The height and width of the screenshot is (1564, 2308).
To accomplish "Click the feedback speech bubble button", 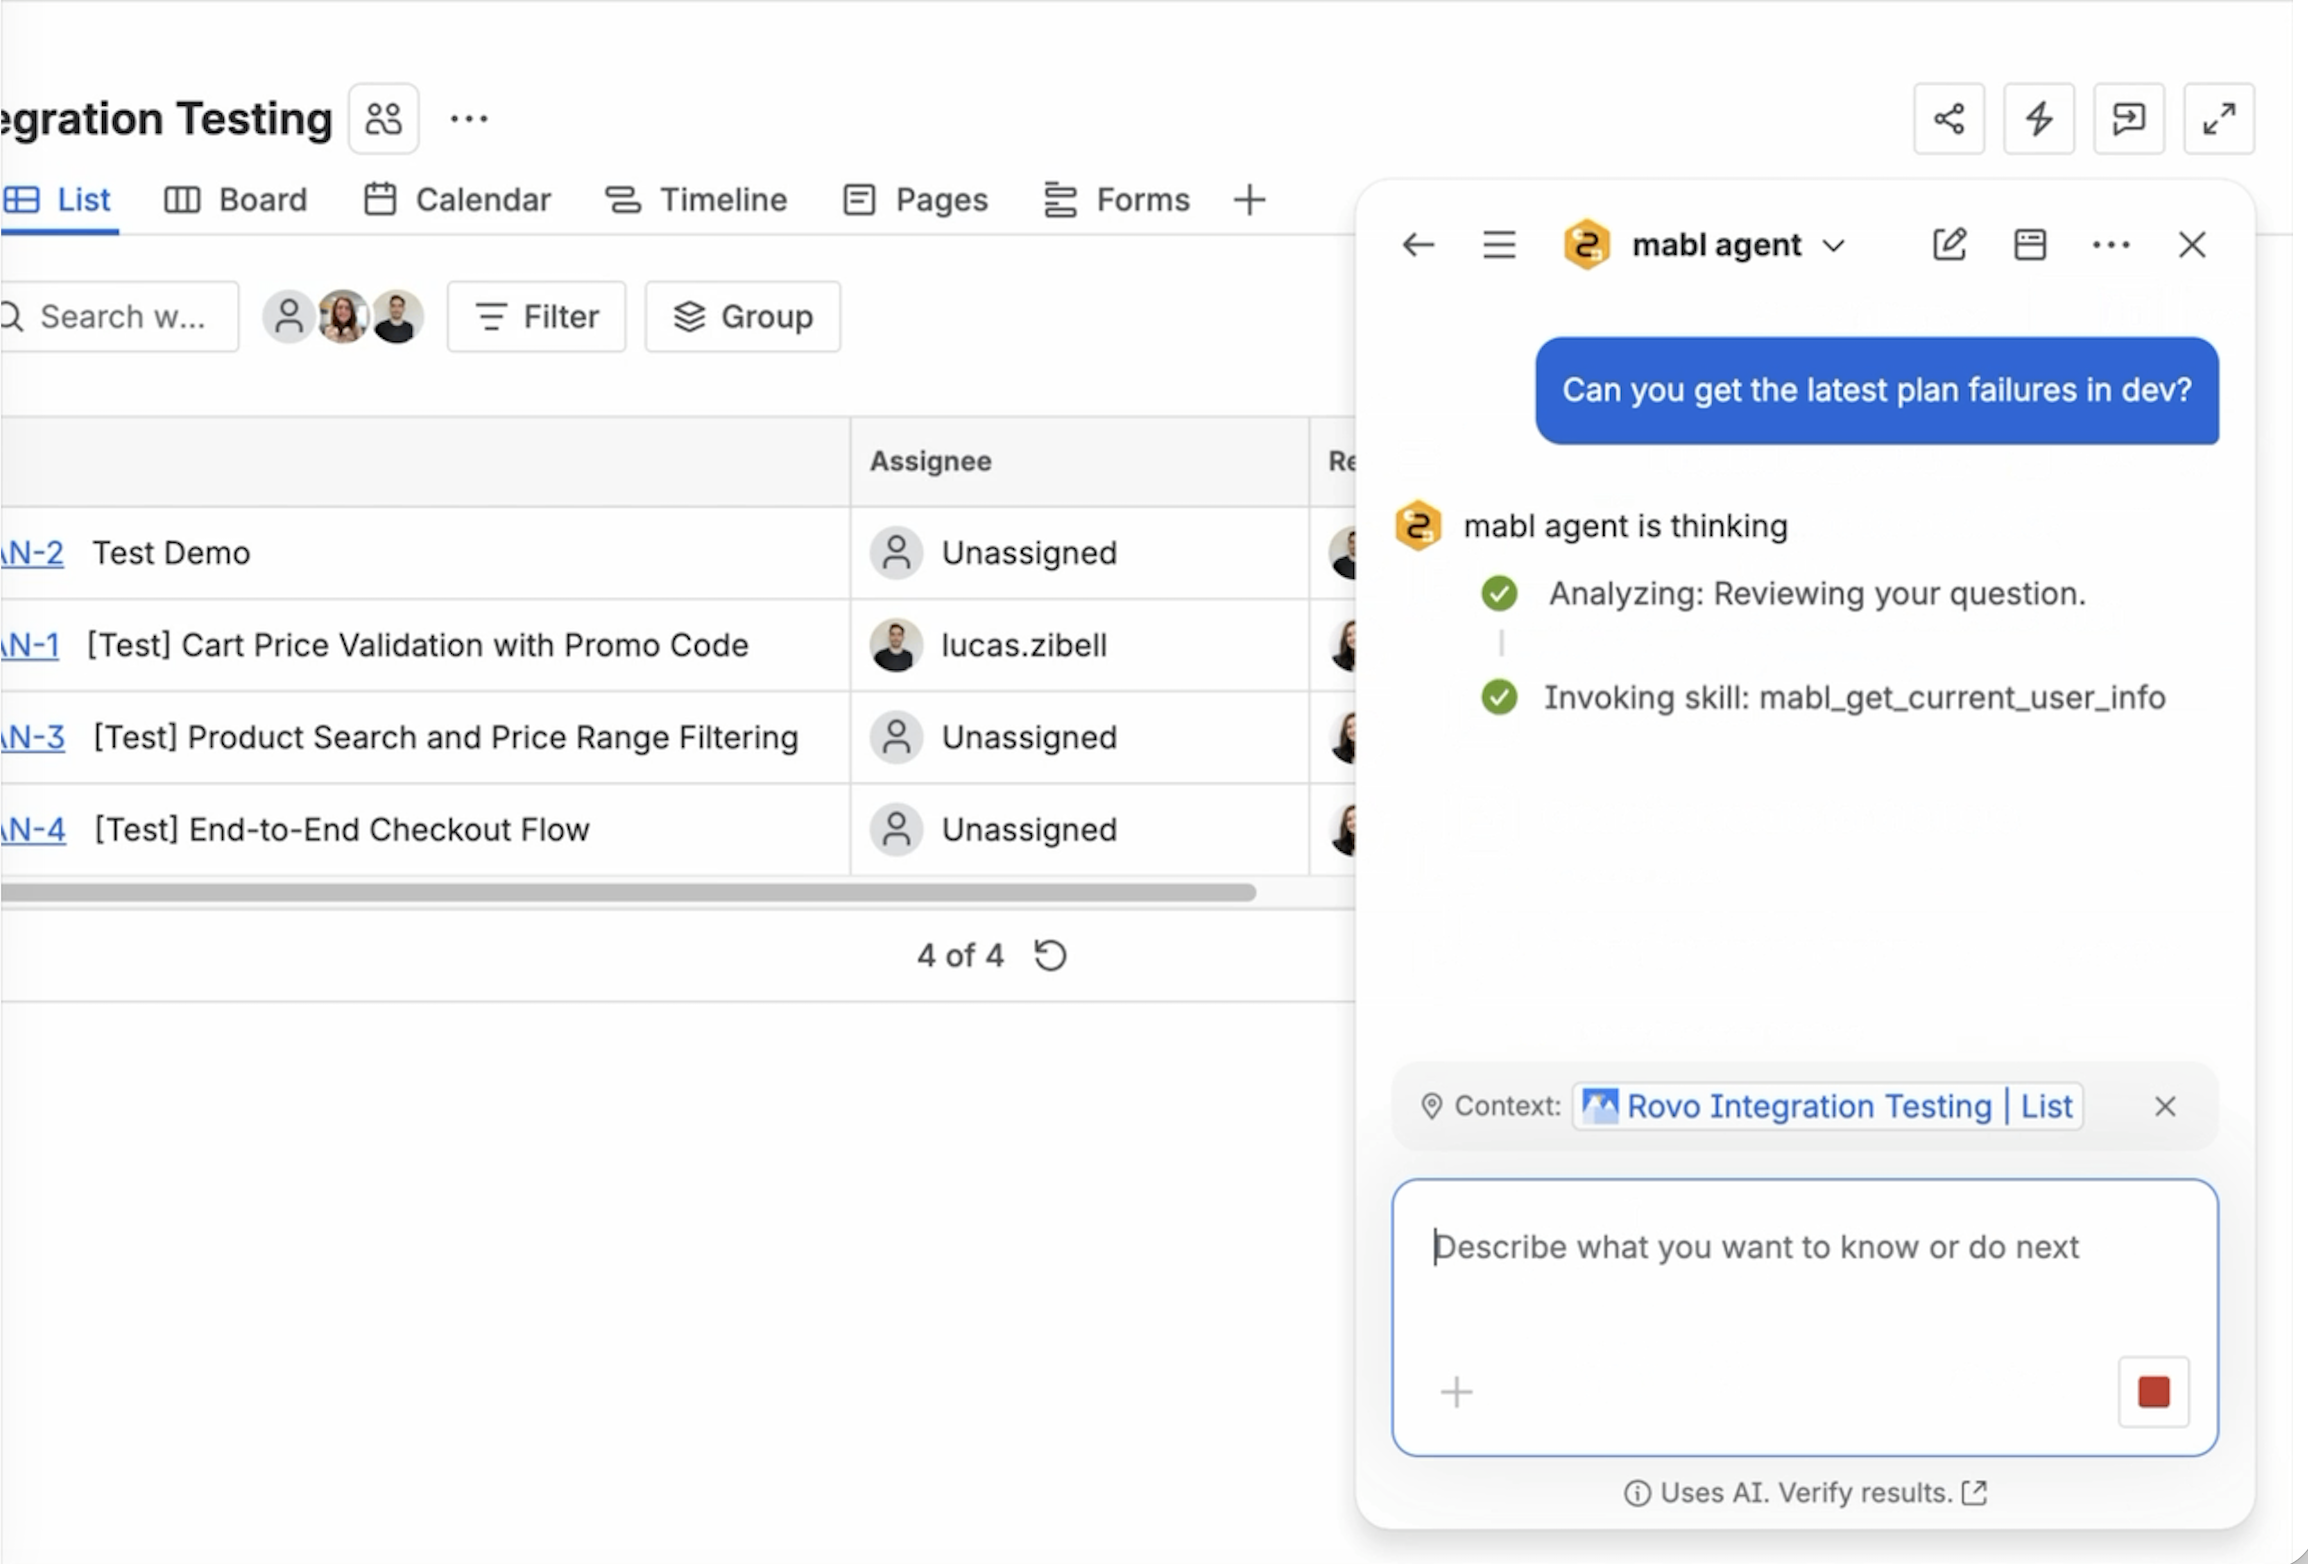I will tap(2129, 119).
